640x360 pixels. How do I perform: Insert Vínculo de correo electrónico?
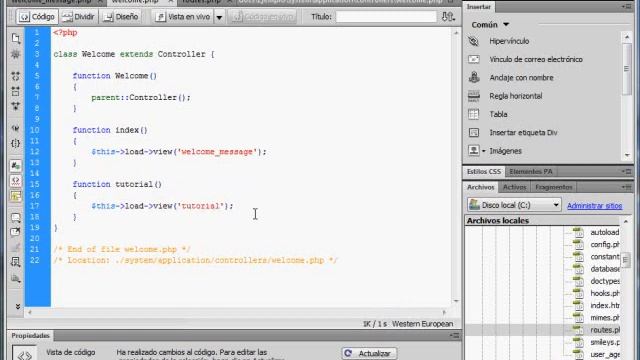coord(536,60)
